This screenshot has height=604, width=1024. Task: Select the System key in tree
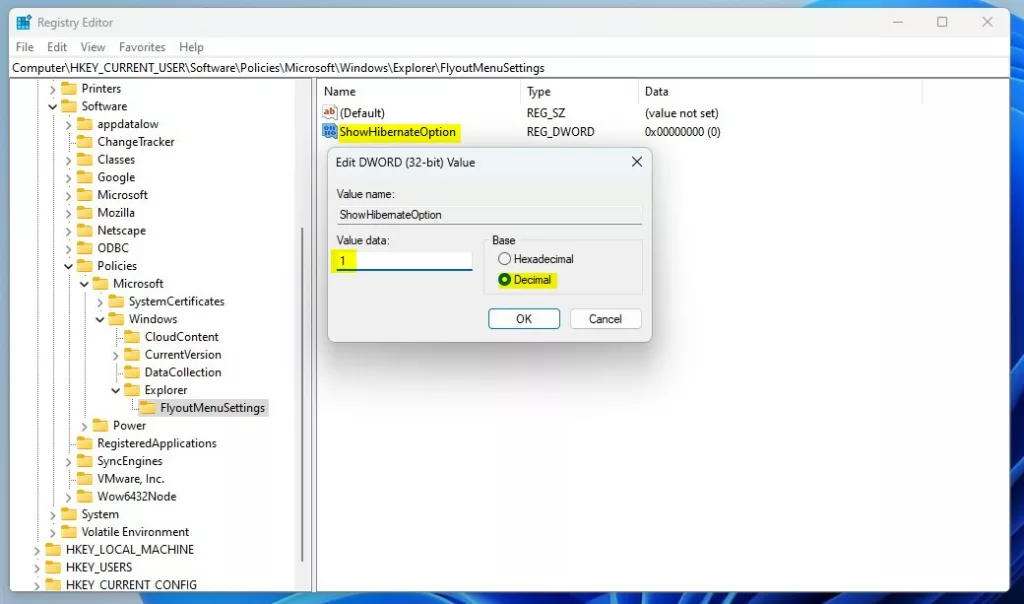coord(100,515)
